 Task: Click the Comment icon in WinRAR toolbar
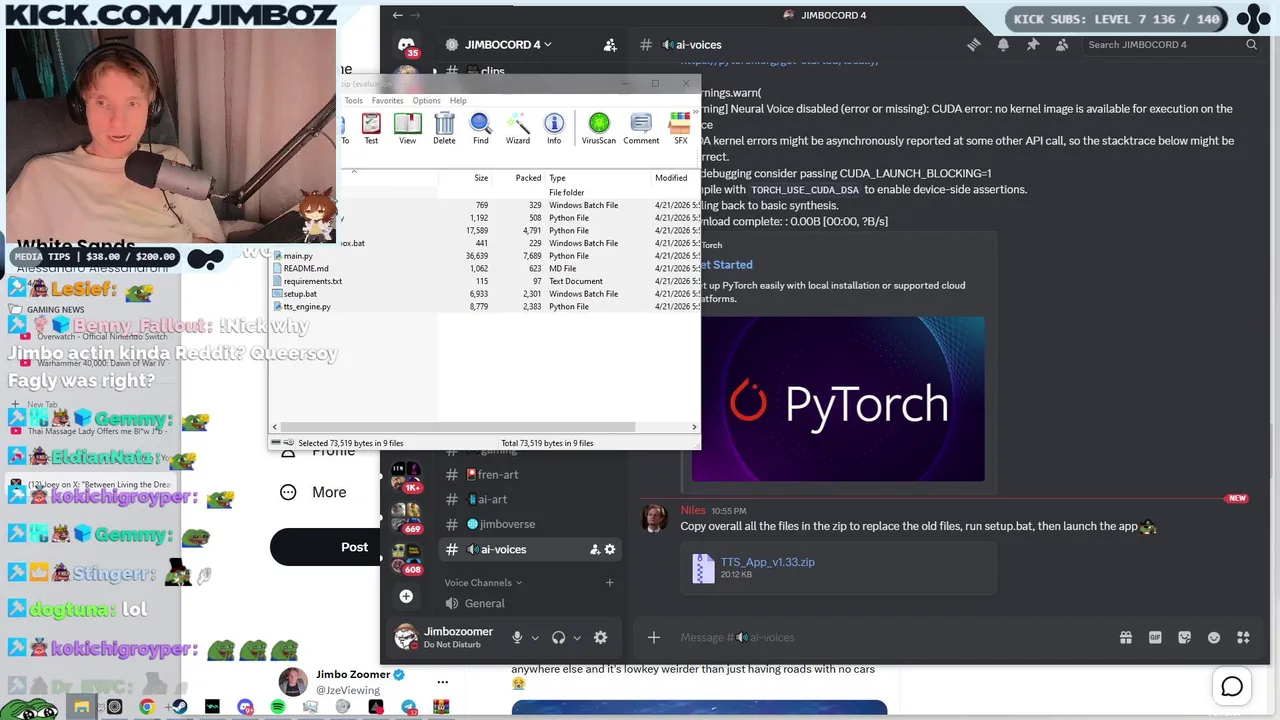click(641, 128)
